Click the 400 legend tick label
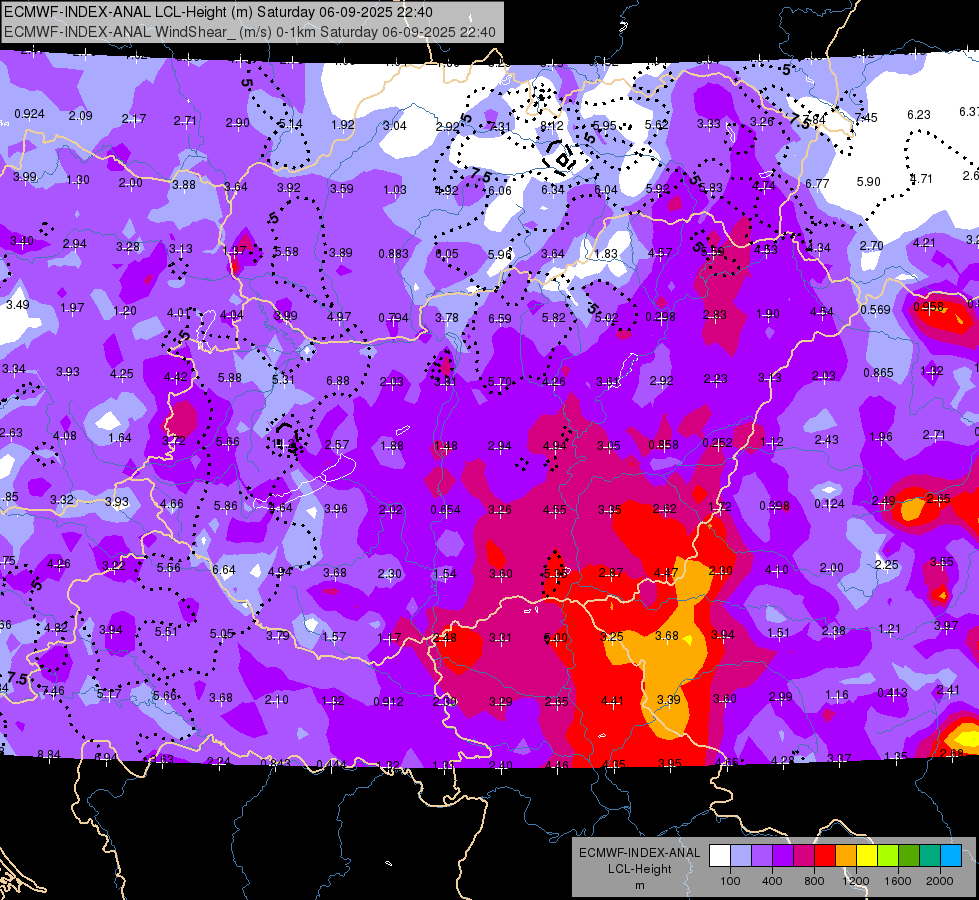This screenshot has height=900, width=979. (772, 881)
